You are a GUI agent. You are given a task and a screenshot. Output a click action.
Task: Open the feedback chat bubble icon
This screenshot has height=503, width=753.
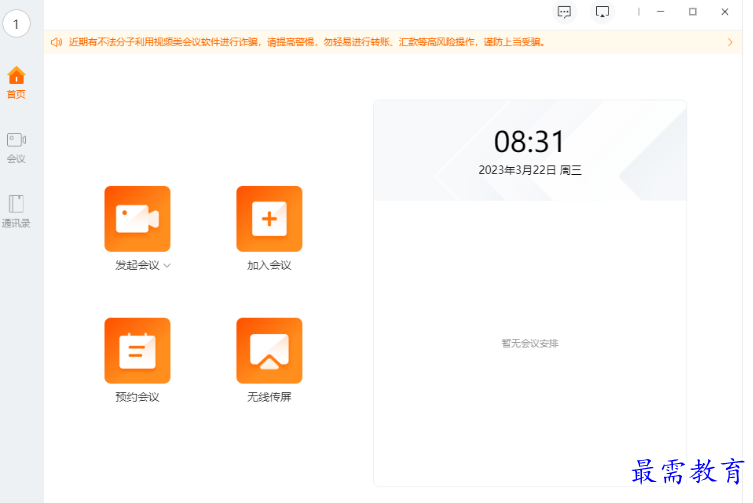(x=564, y=12)
